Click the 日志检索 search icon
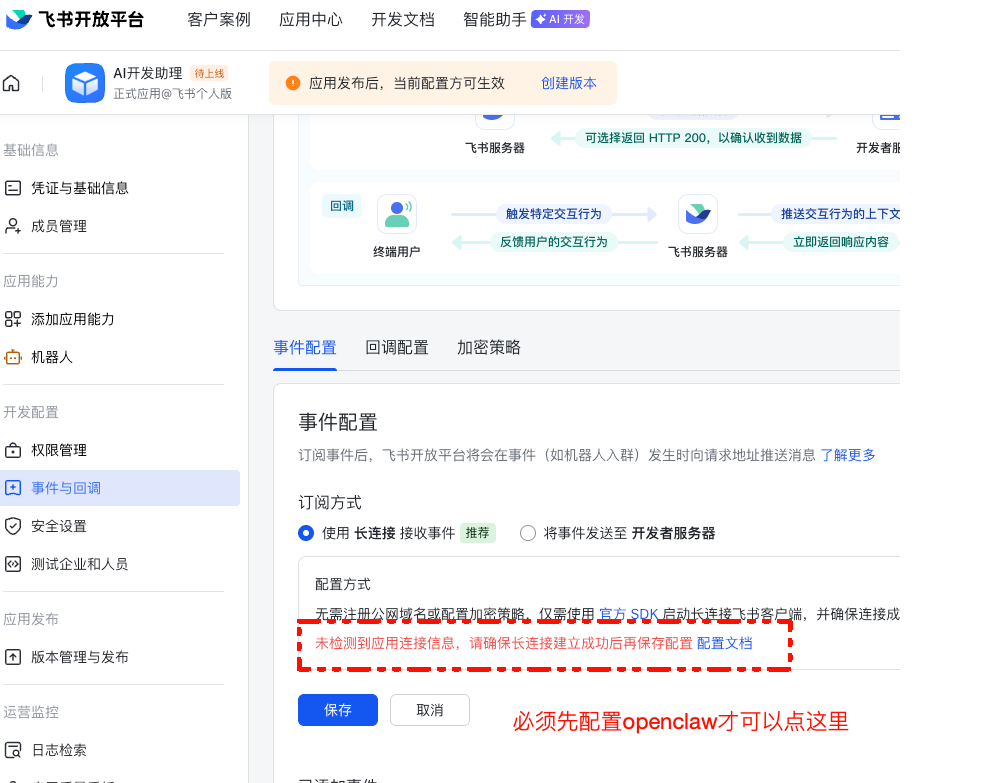The image size is (993, 783). pyautogui.click(x=13, y=750)
